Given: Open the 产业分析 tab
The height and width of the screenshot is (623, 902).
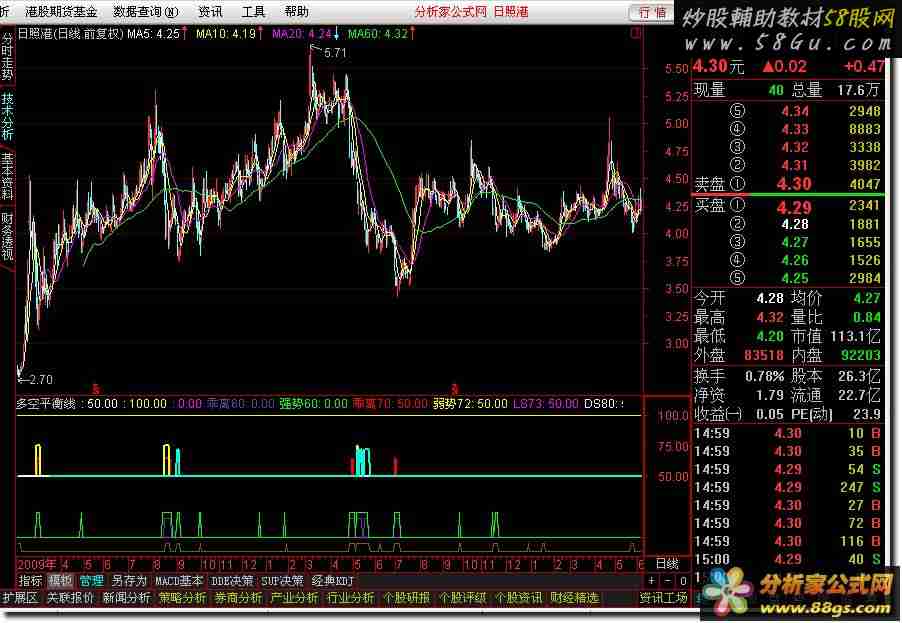Looking at the screenshot, I should point(295,598).
